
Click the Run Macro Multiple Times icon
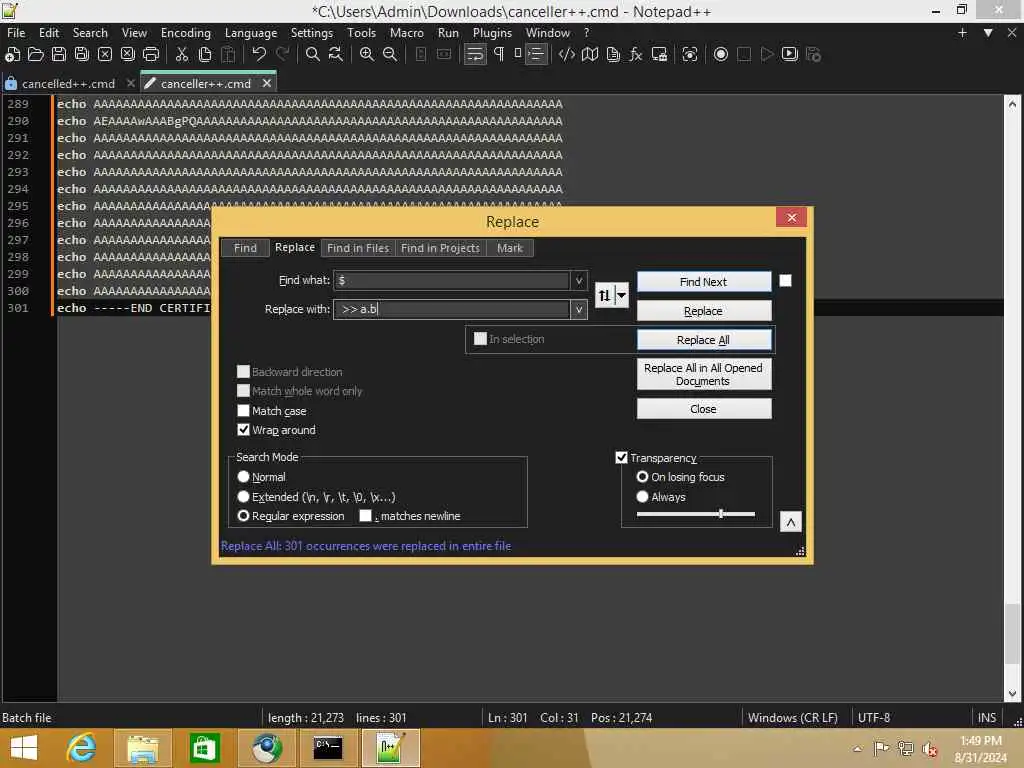pyautogui.click(x=790, y=54)
